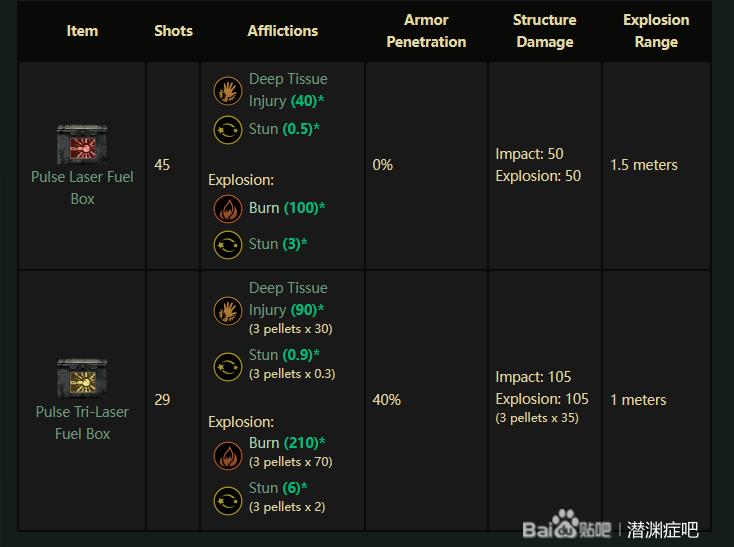This screenshot has height=547, width=734.
Task: Open the Pulse Laser Fuel Box link
Action: [82, 188]
